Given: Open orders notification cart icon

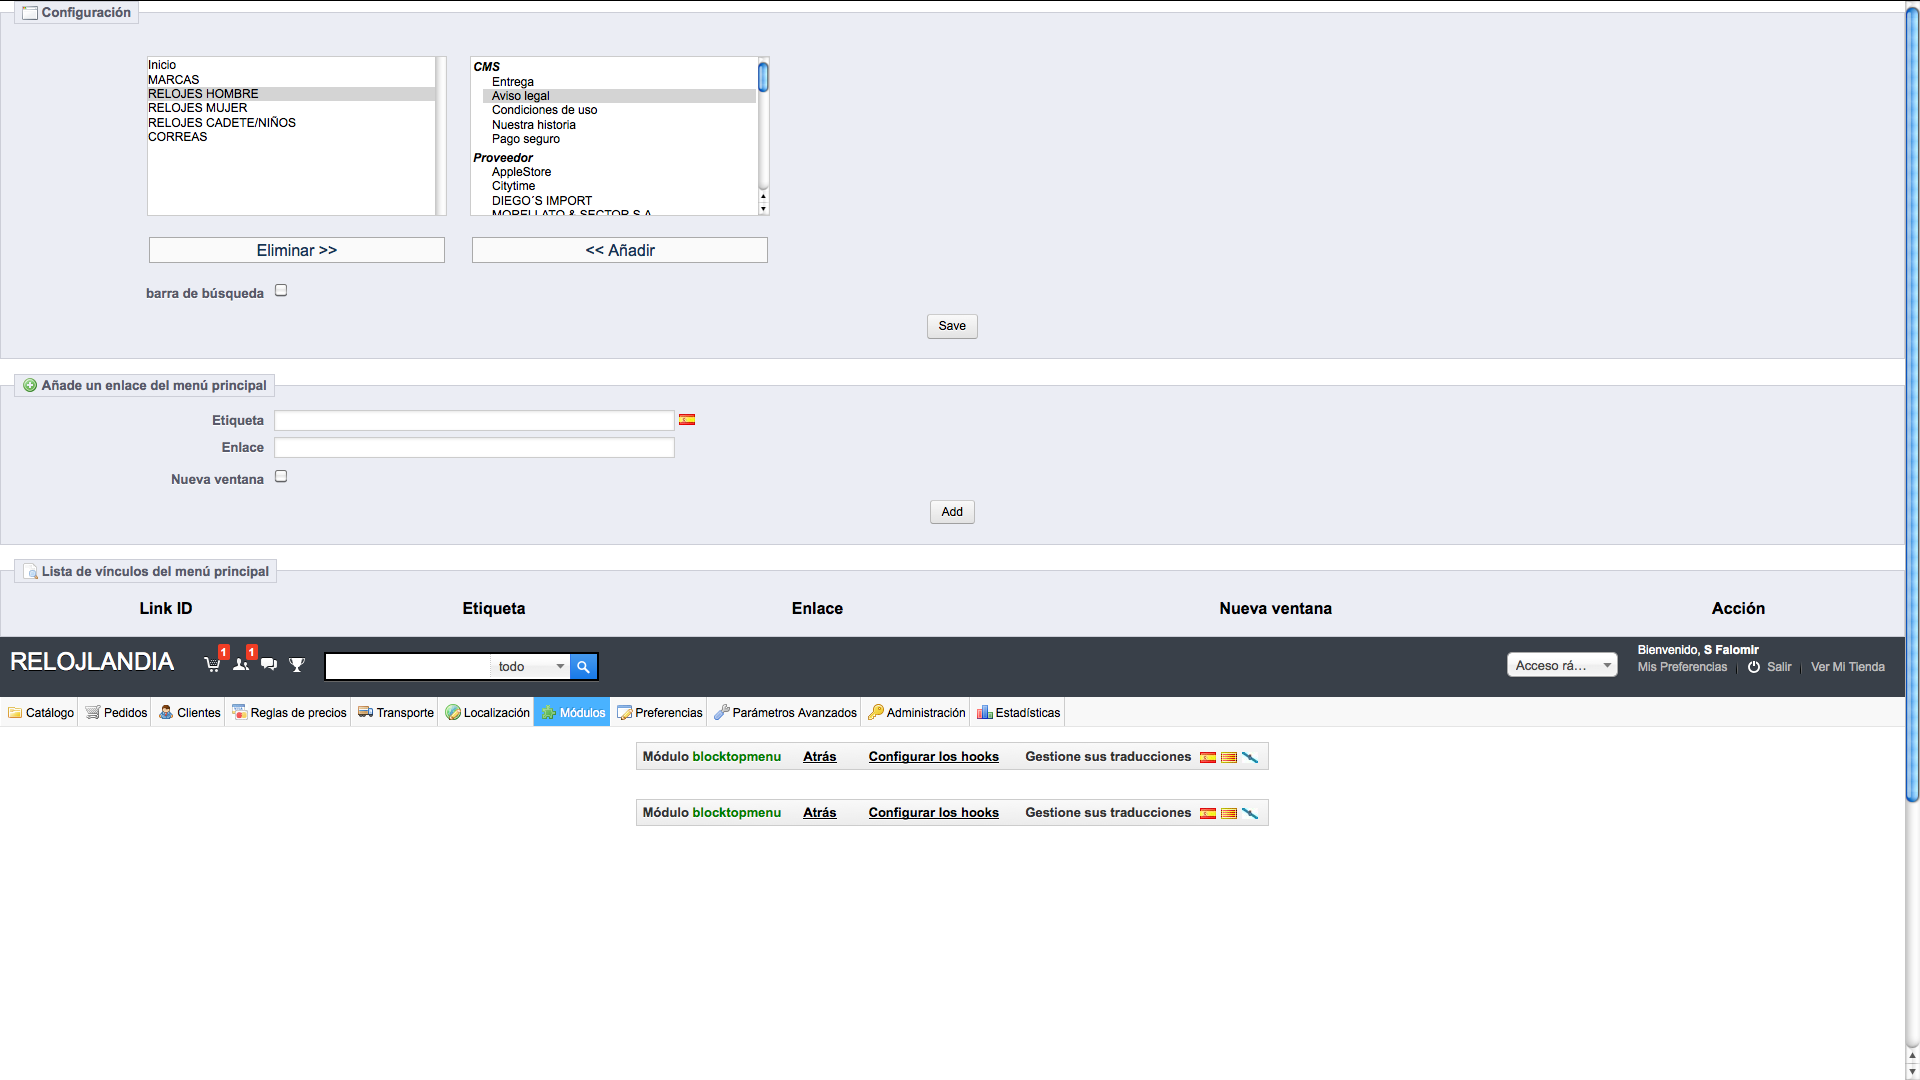Looking at the screenshot, I should pyautogui.click(x=212, y=664).
